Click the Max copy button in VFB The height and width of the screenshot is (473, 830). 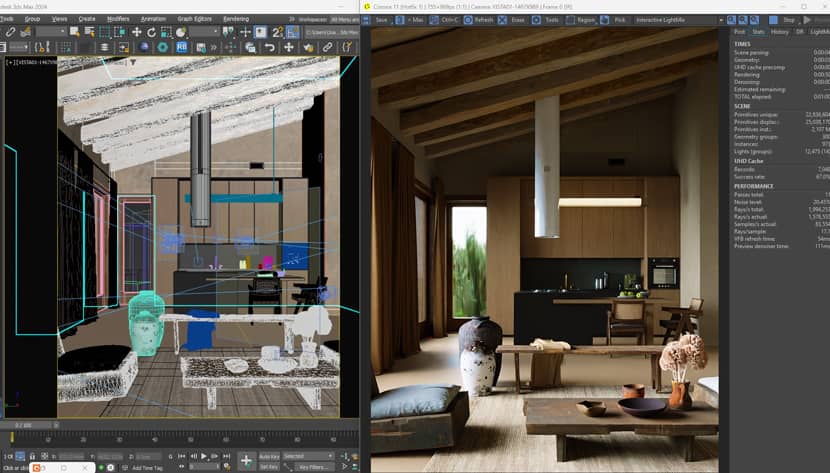pos(411,20)
